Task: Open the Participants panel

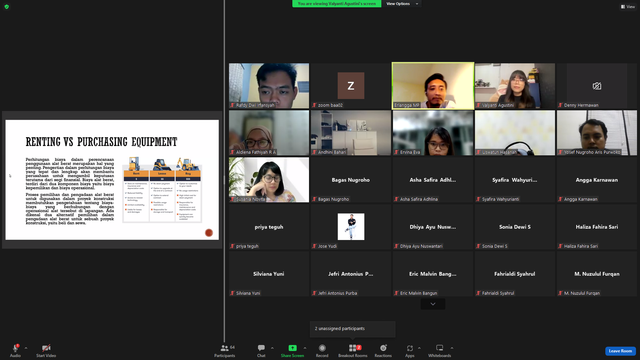Action: 225,350
